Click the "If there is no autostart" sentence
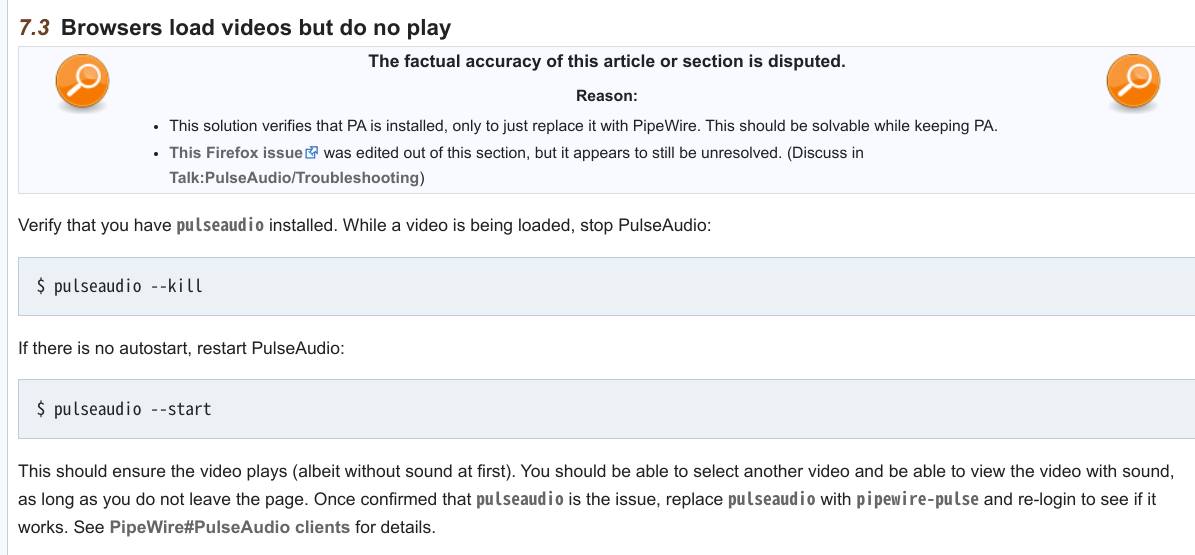Screen dimensions: 1195x555 pos(181,350)
